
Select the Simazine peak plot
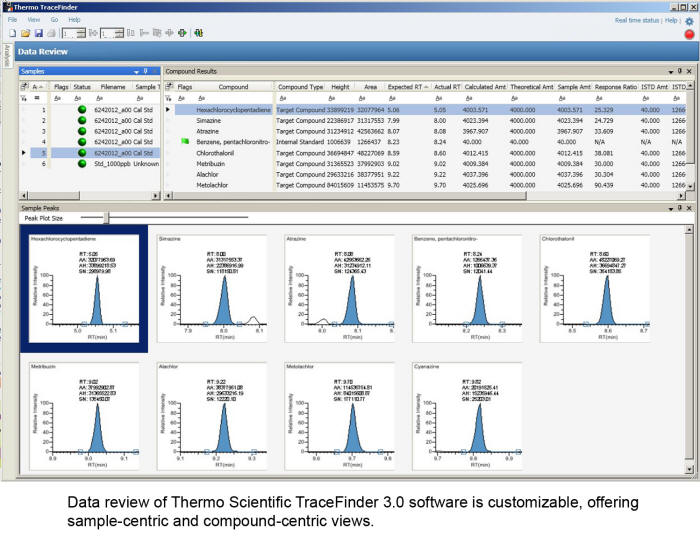212,289
